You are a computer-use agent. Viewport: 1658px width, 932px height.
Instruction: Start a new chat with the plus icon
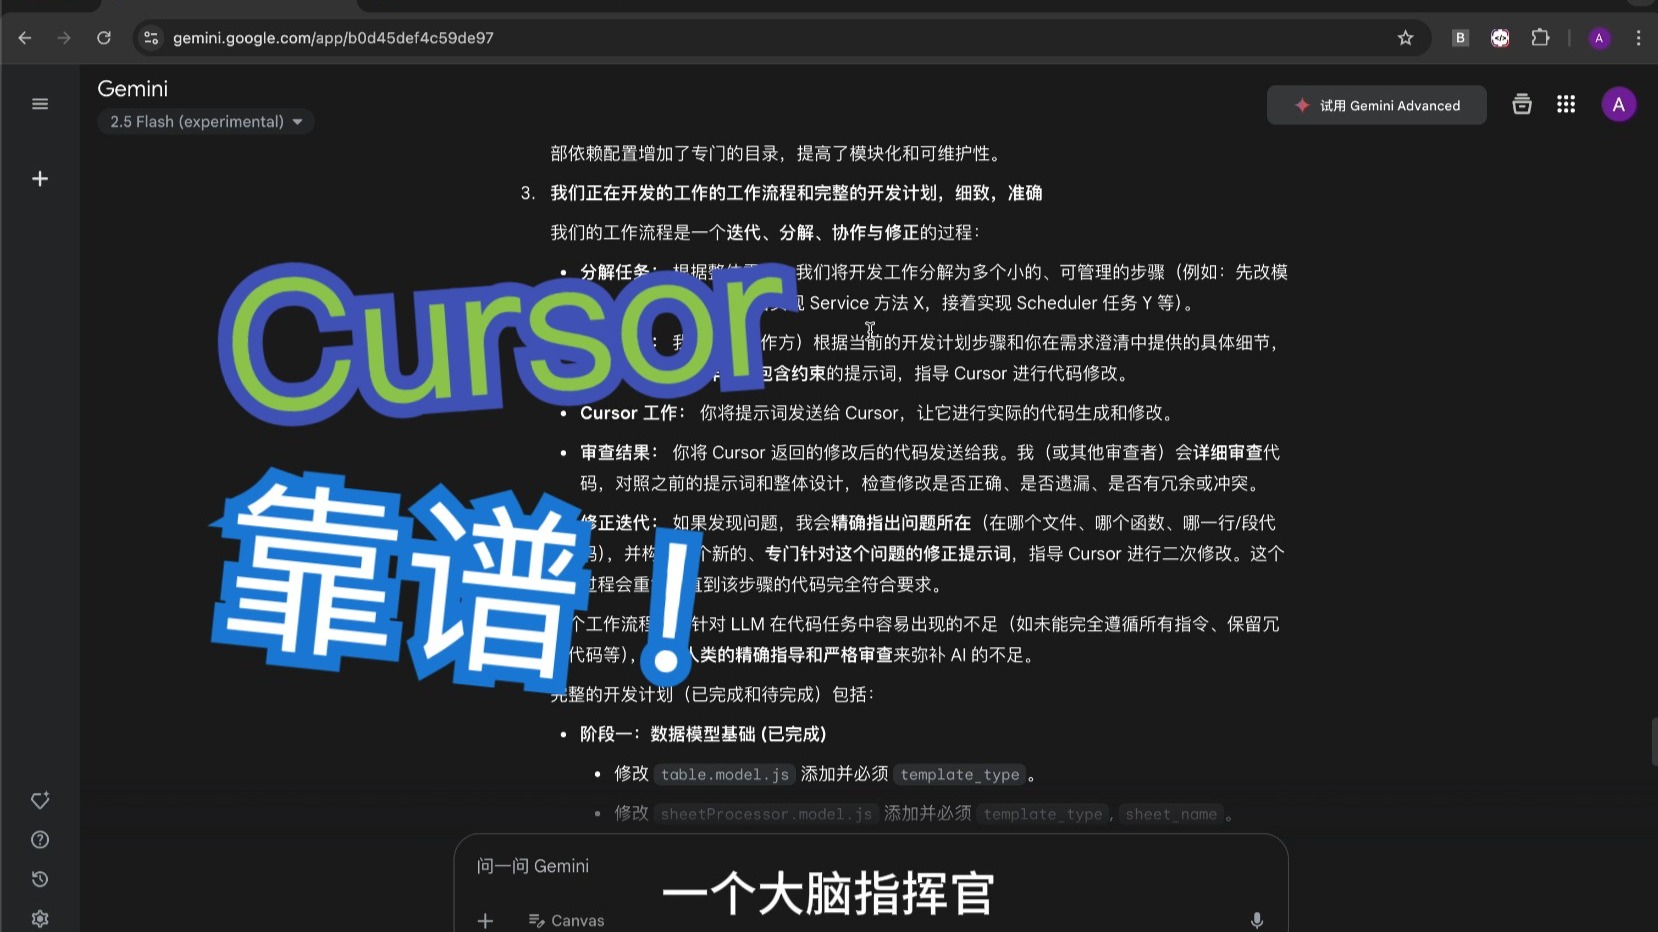coord(40,179)
